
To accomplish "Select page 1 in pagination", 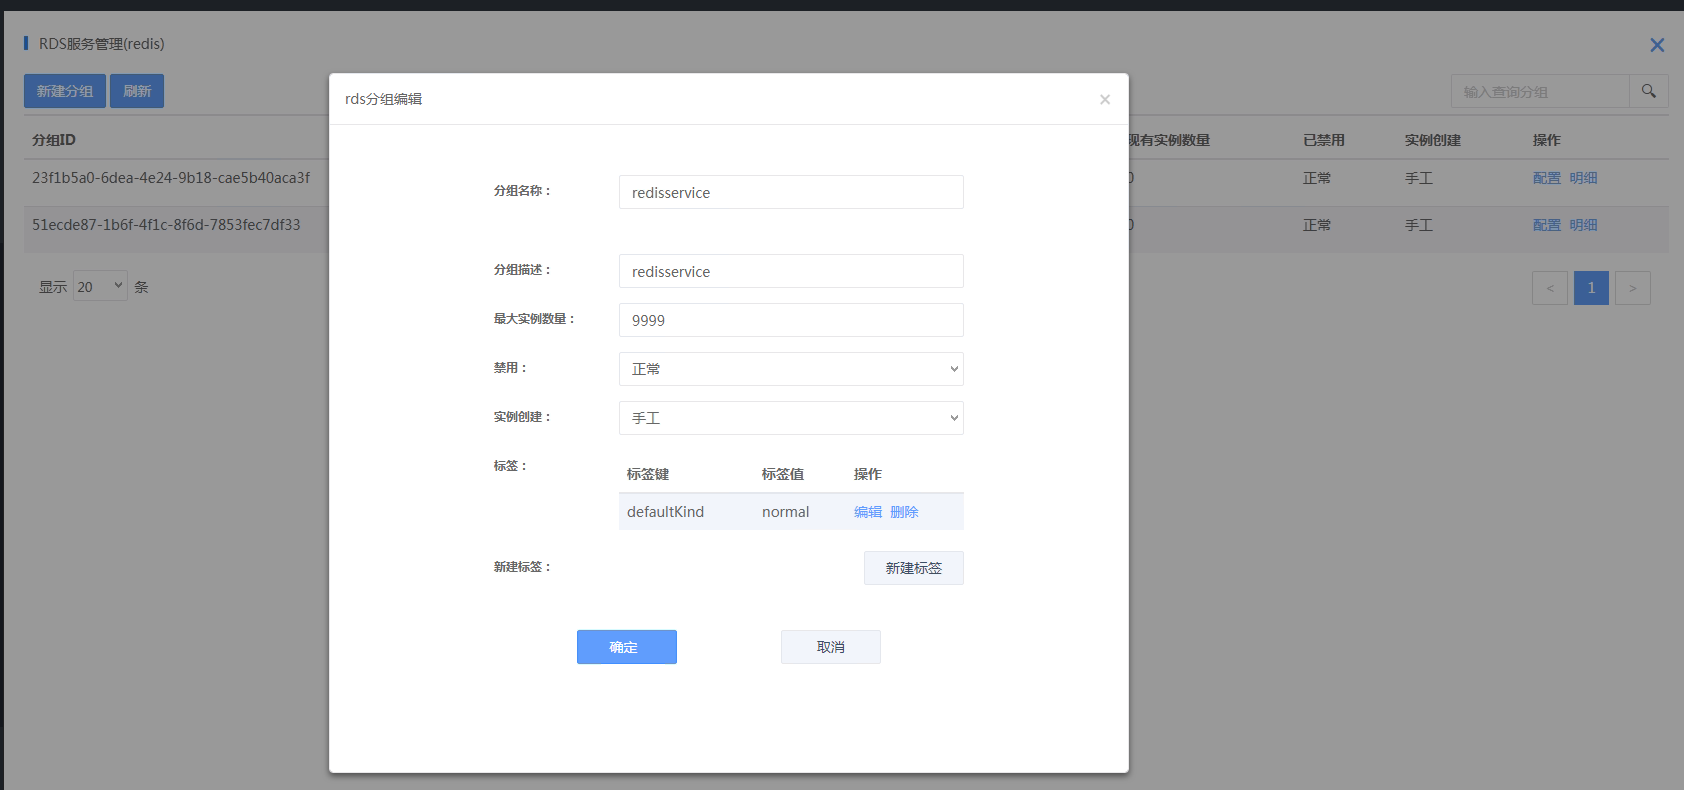I will click(1591, 288).
